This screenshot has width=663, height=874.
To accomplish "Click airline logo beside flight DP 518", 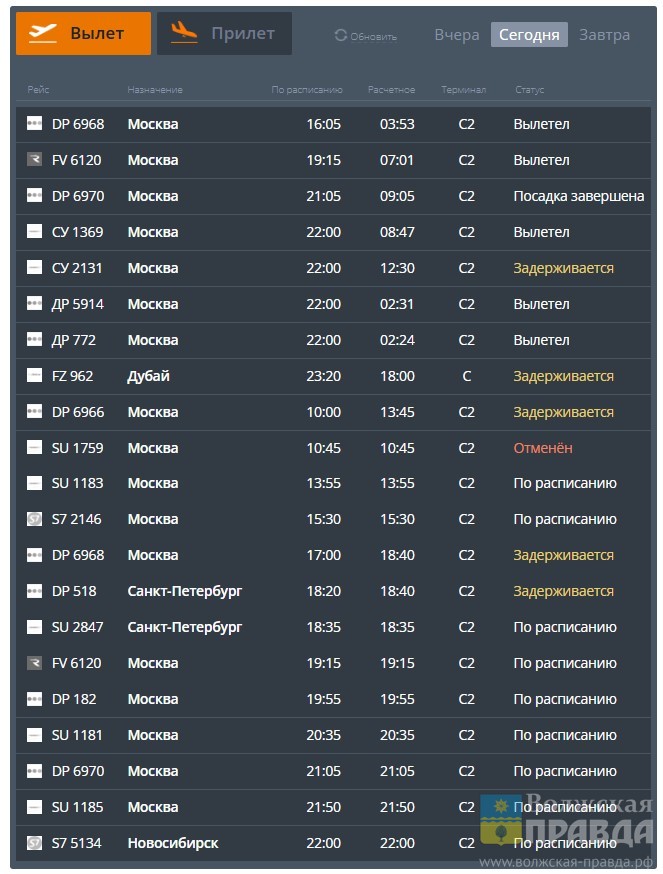I will pos(34,591).
